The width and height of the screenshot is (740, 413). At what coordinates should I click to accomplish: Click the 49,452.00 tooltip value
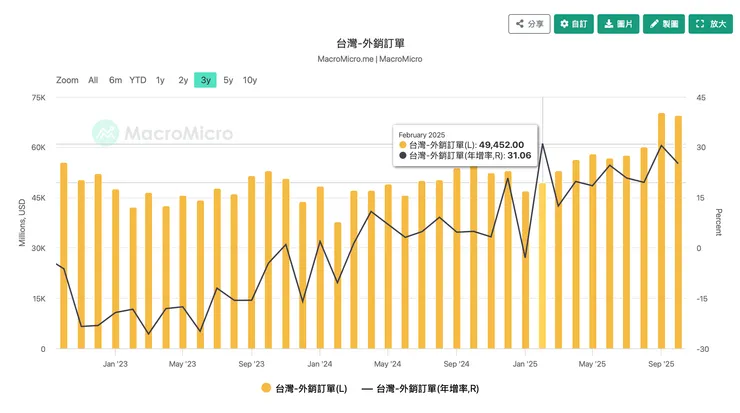501,145
